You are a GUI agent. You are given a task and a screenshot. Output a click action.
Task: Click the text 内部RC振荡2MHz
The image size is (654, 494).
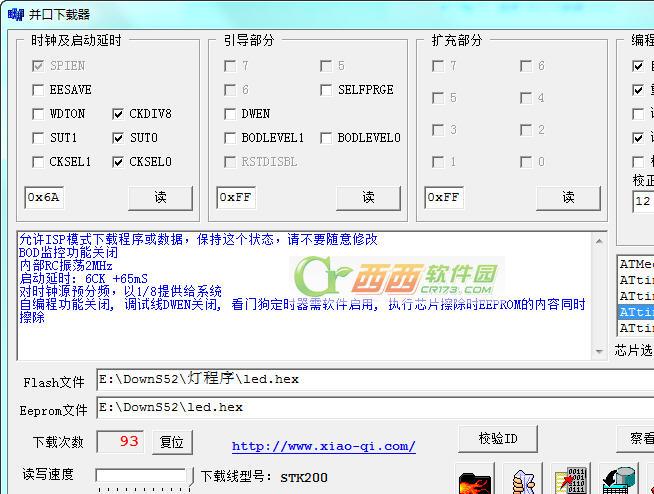click(65, 266)
